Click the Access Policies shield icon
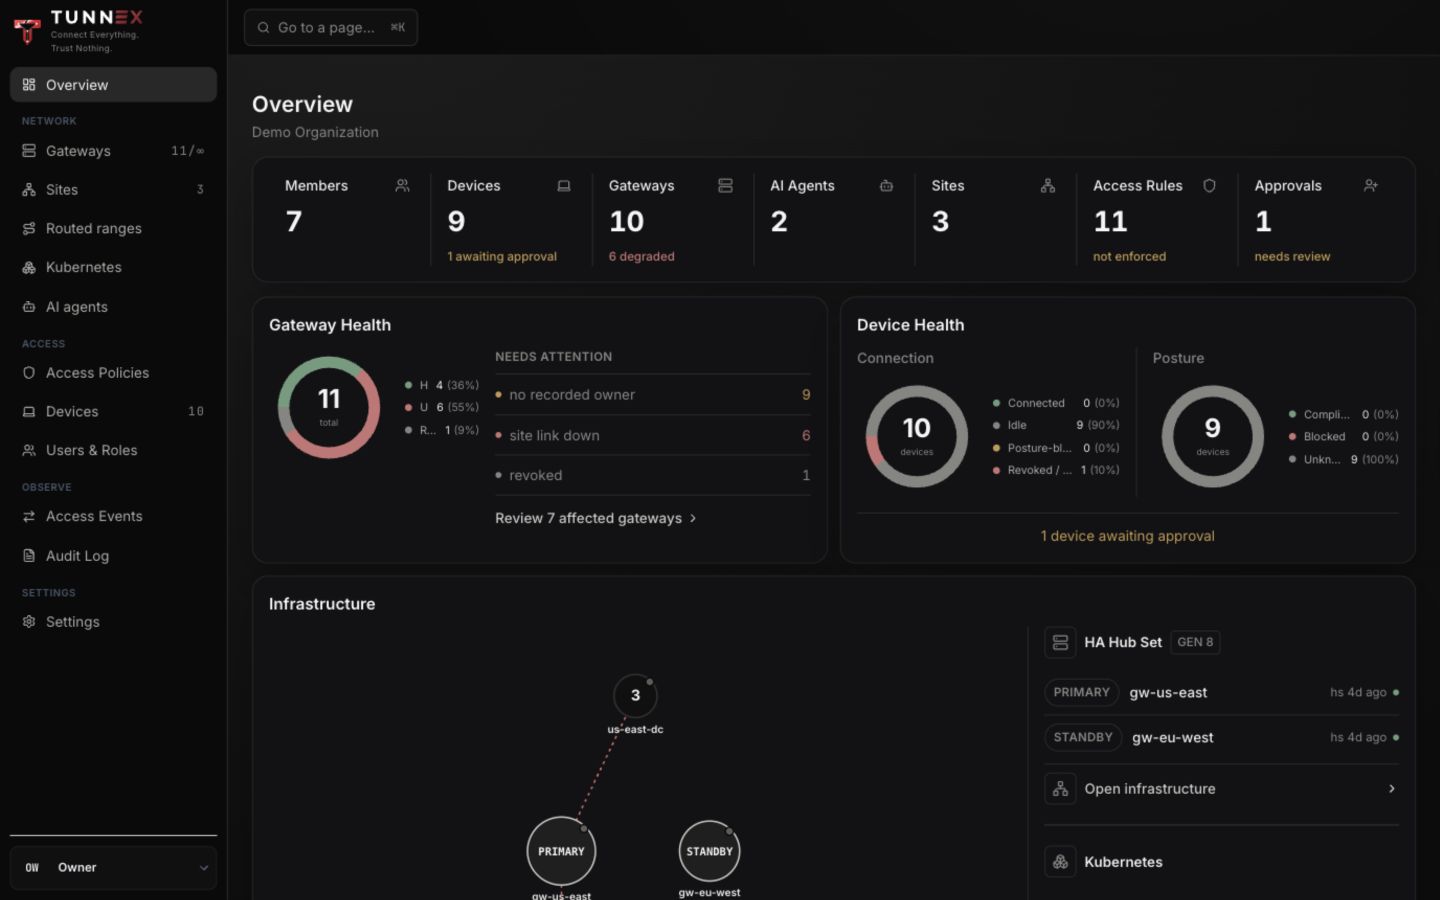This screenshot has height=900, width=1440. 29,373
